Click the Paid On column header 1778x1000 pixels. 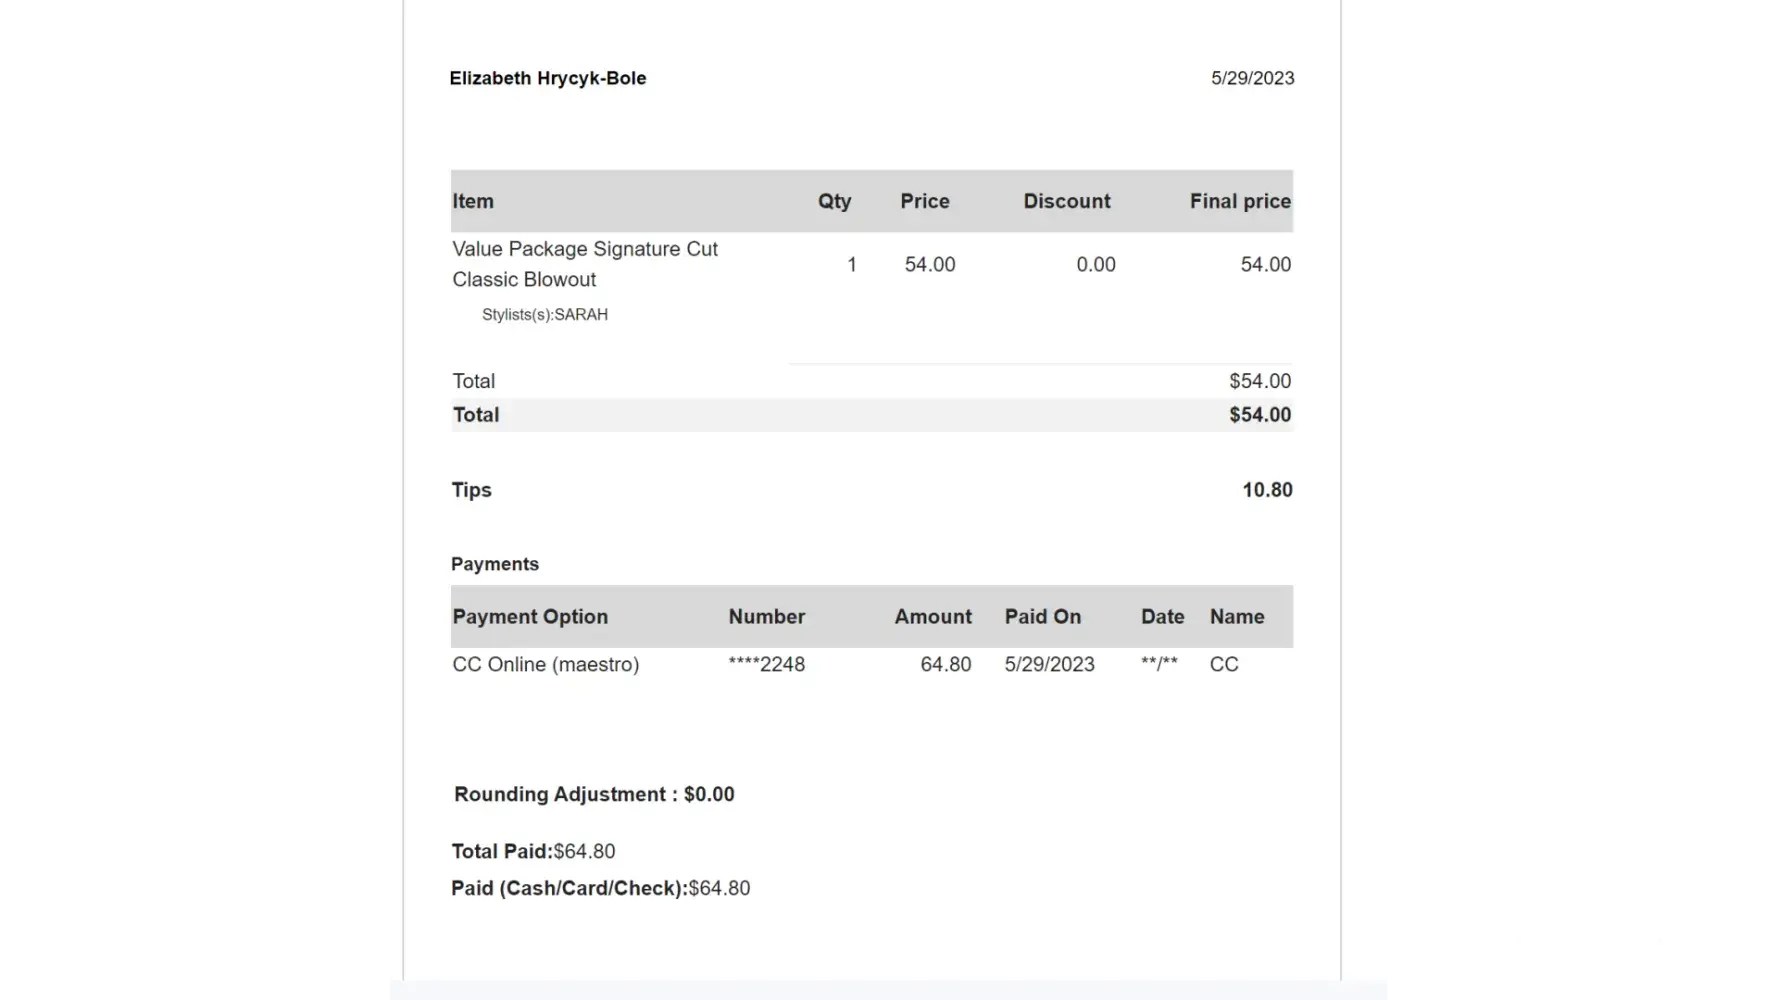1042,617
